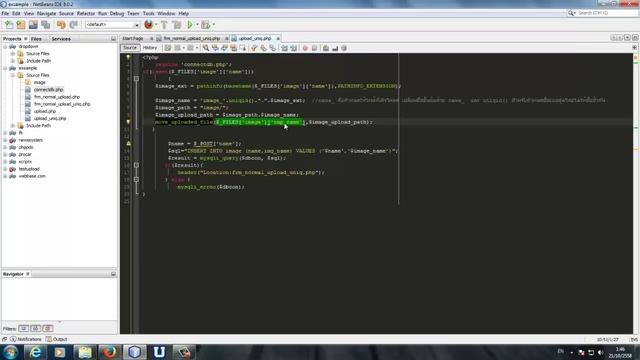Click the Undo toolbar icon

coord(61,25)
